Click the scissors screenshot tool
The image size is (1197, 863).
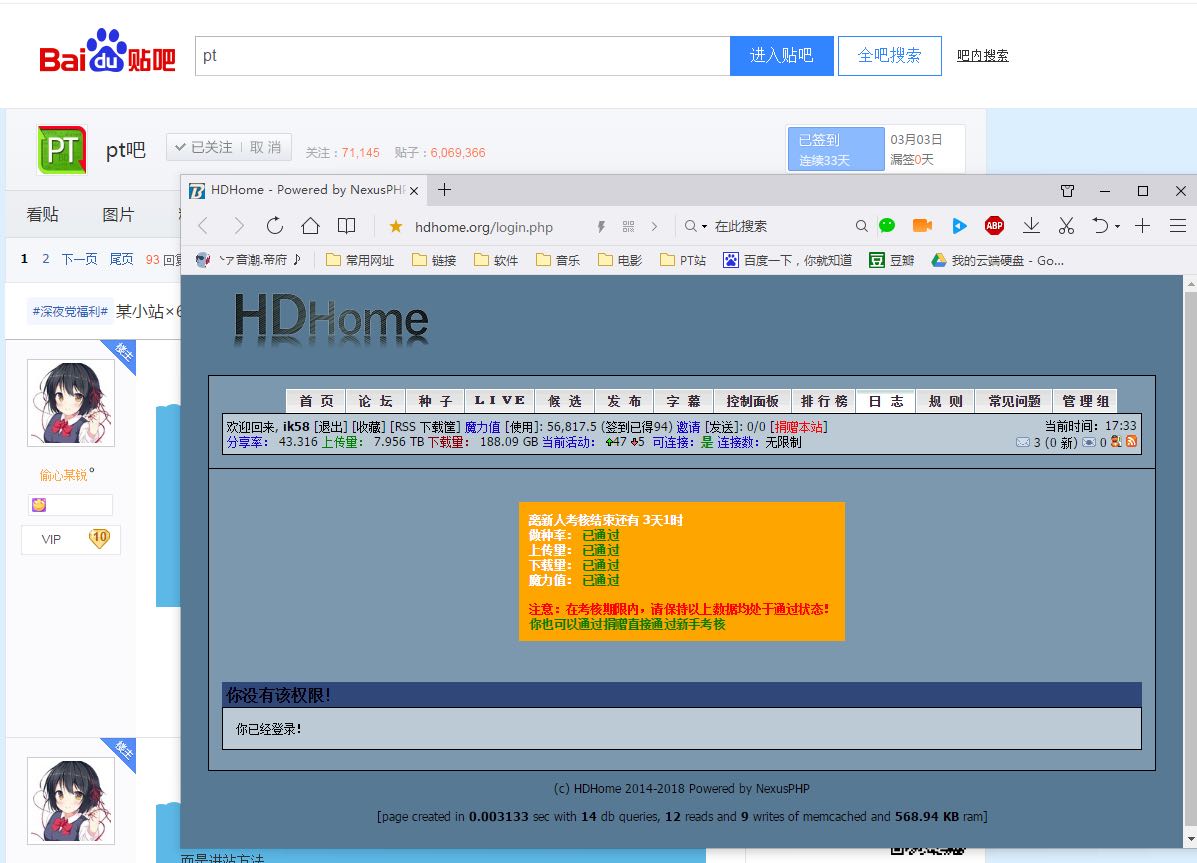pos(1066,225)
